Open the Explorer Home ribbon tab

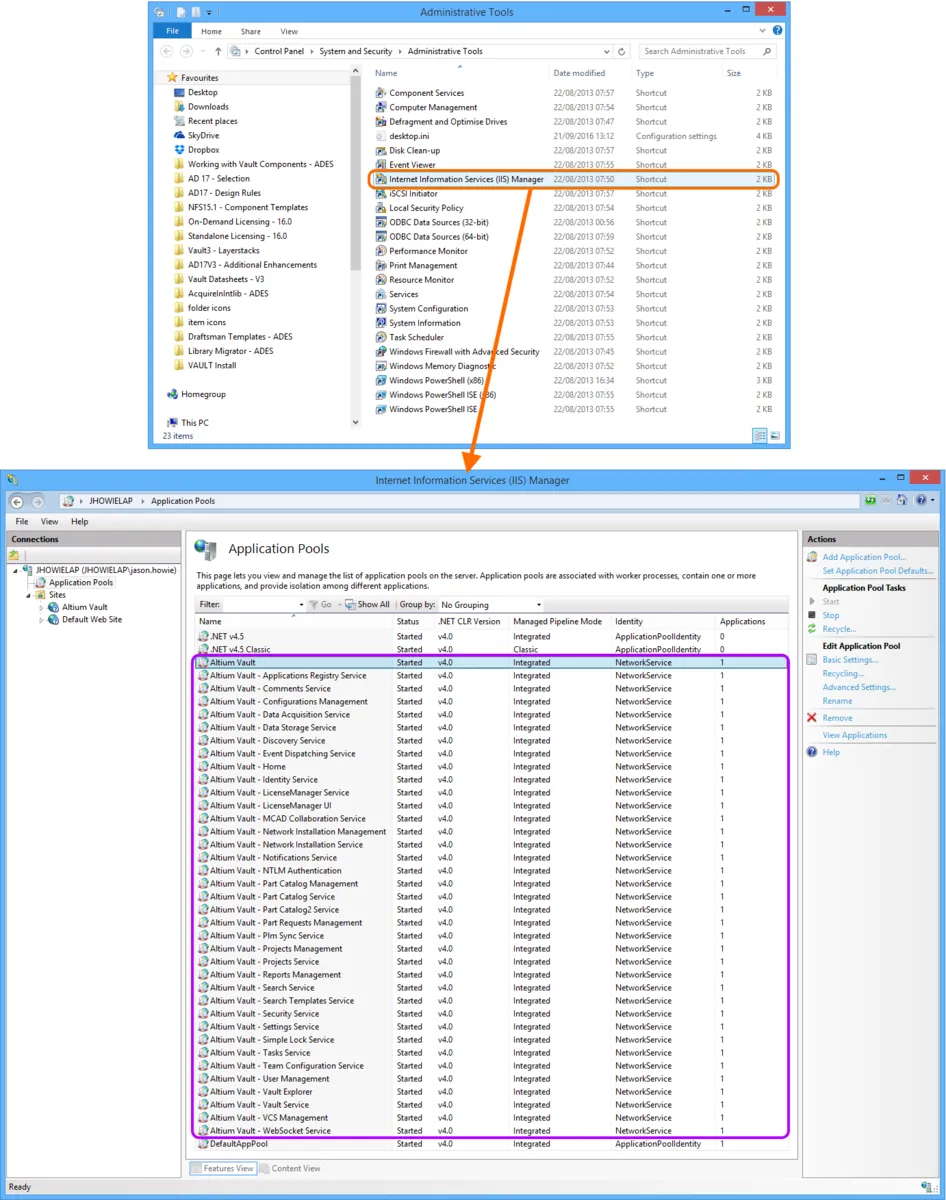click(x=212, y=31)
